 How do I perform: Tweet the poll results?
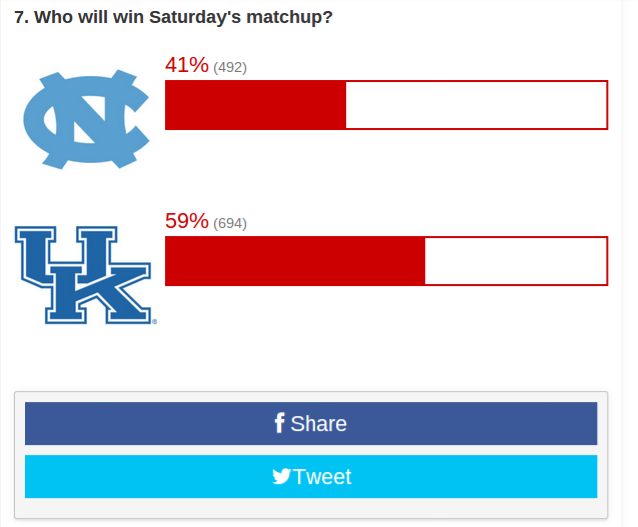311,476
